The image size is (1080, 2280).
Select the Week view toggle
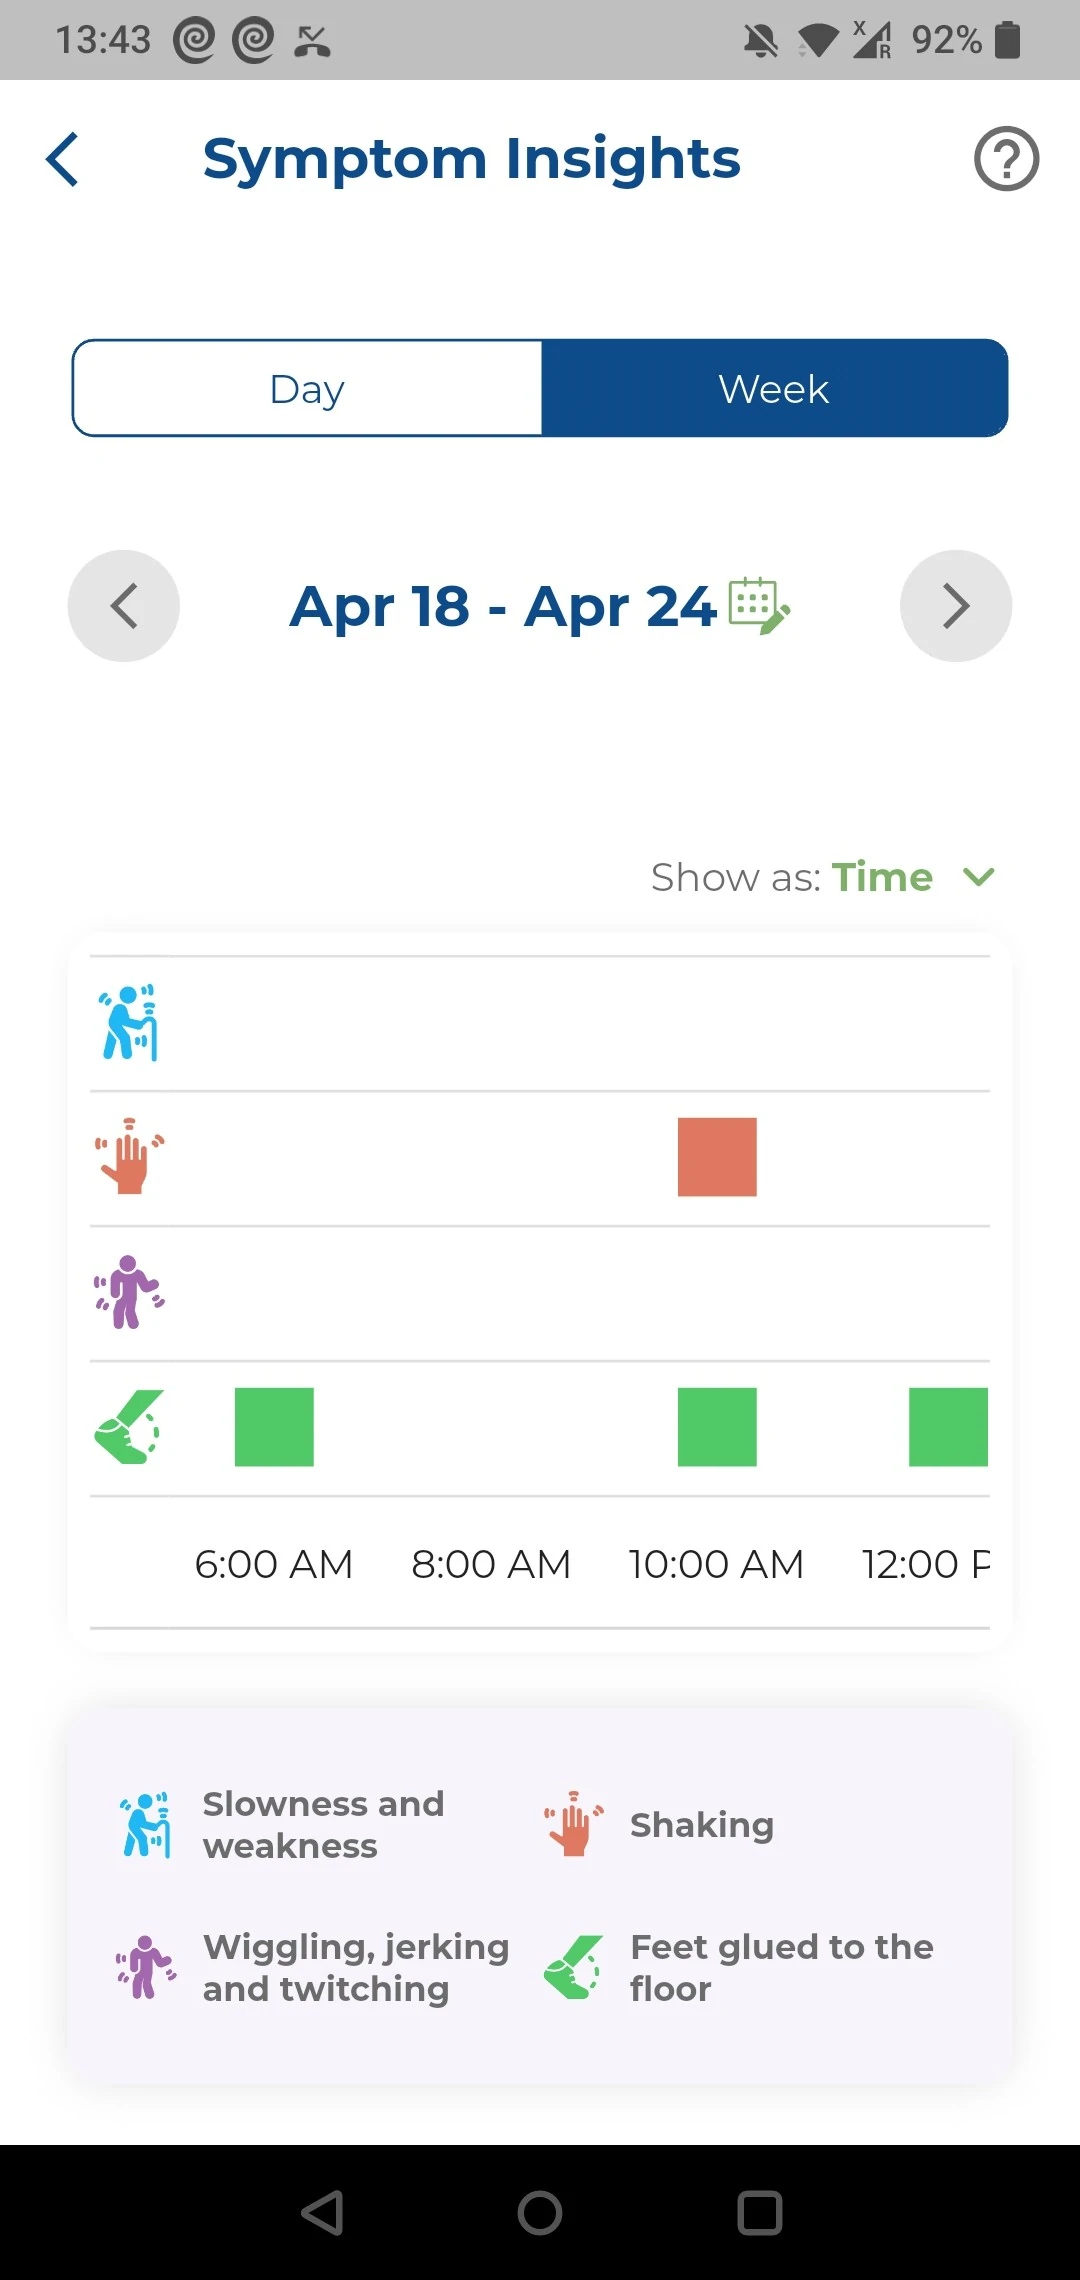coord(774,389)
